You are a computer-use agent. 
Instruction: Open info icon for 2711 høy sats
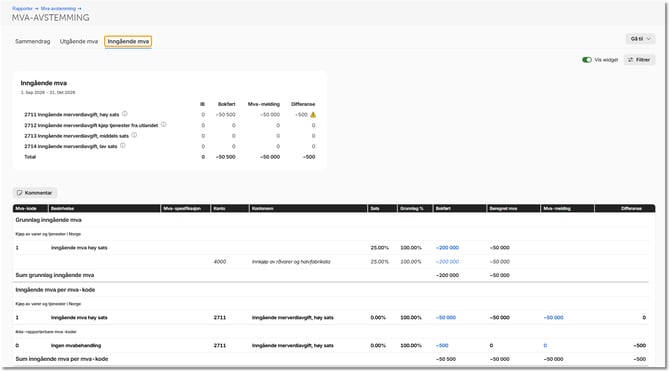pyautogui.click(x=125, y=114)
